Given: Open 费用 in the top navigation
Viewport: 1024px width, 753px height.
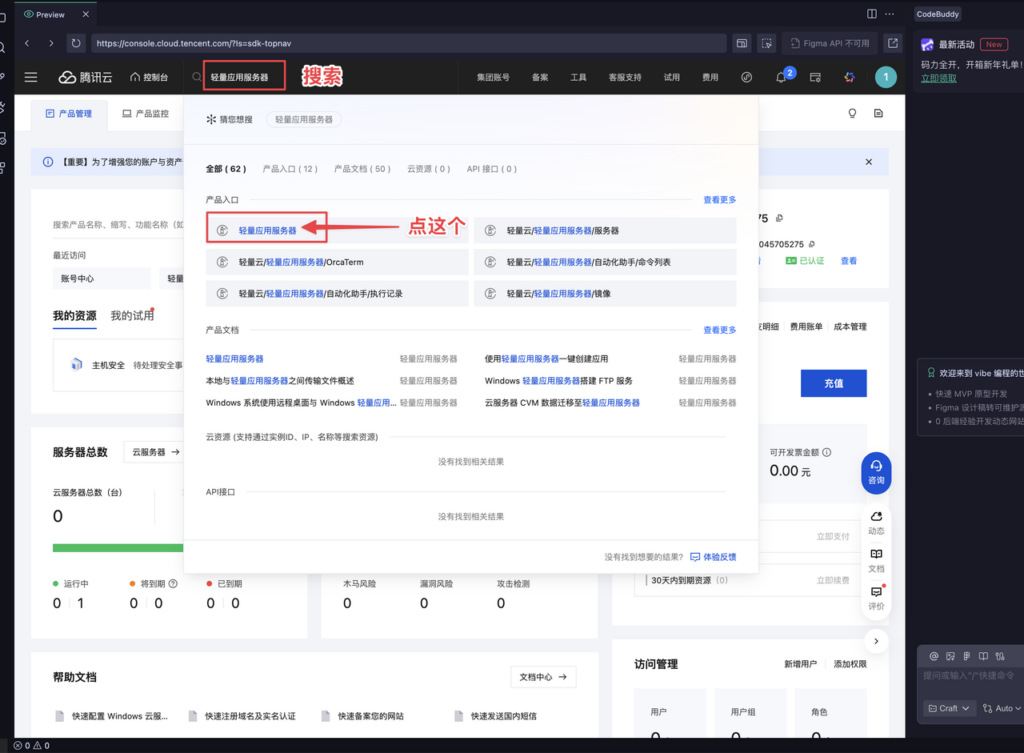Looking at the screenshot, I should (710, 77).
